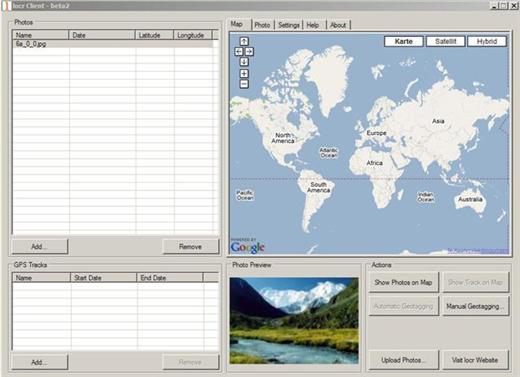Switch map view to Satellit

(x=446, y=41)
